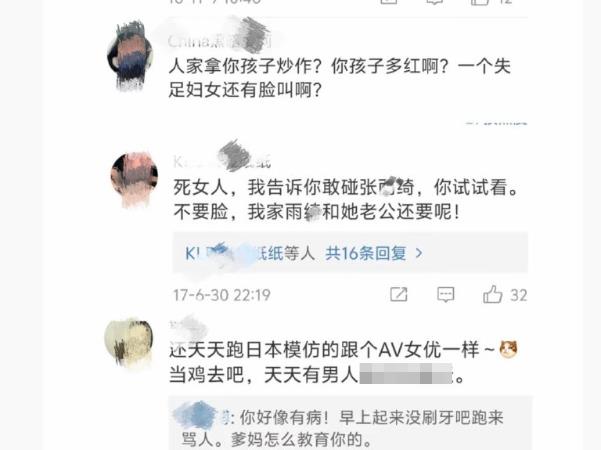Click the partly visible like icon next to count 12

pyautogui.click(x=481, y=2)
